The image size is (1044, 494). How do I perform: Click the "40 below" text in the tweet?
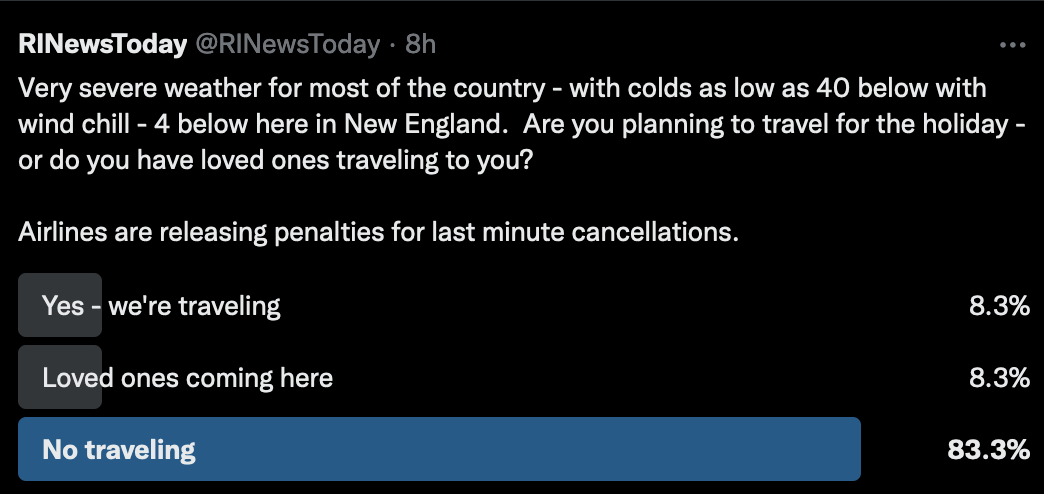(x=880, y=89)
